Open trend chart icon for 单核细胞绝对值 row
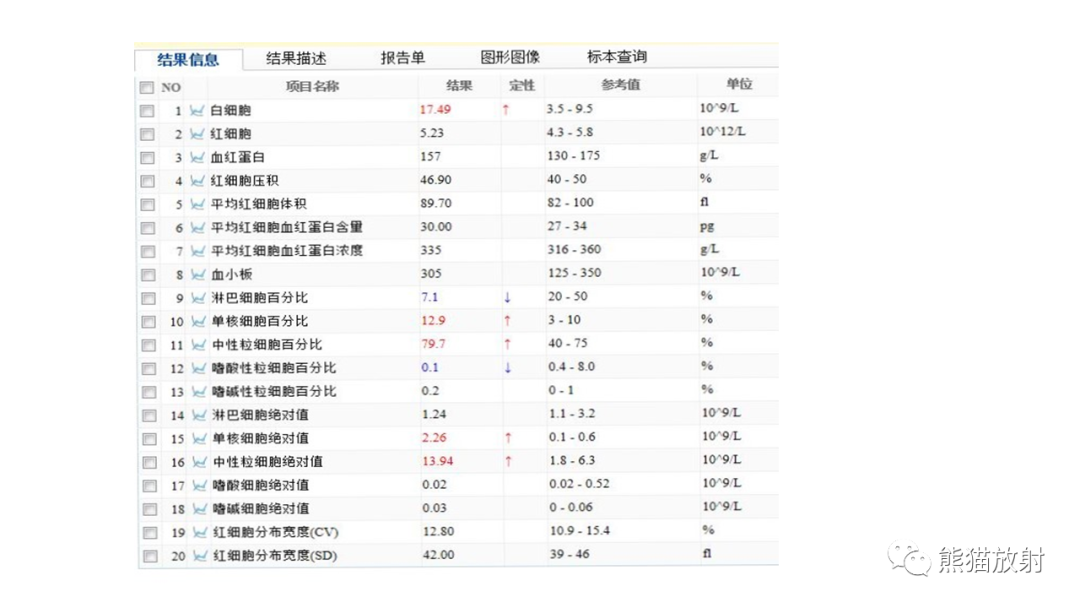This screenshot has width=1080, height=608. click(200, 438)
